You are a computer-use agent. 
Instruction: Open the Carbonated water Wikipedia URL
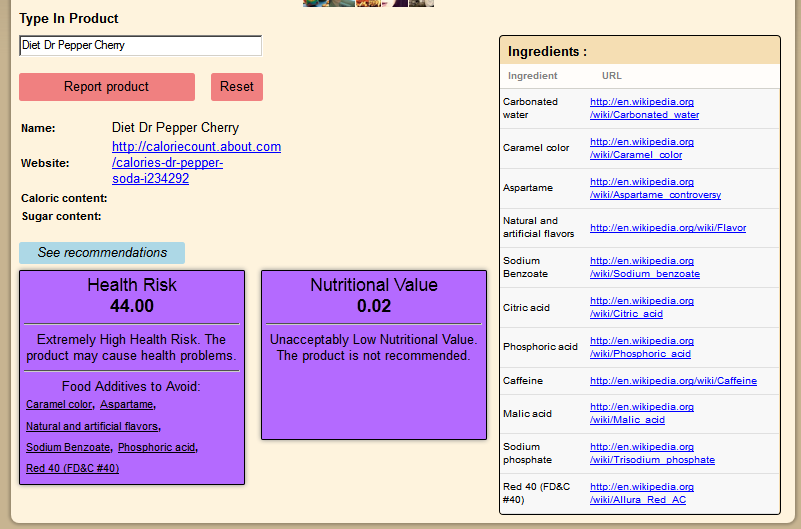(644, 108)
